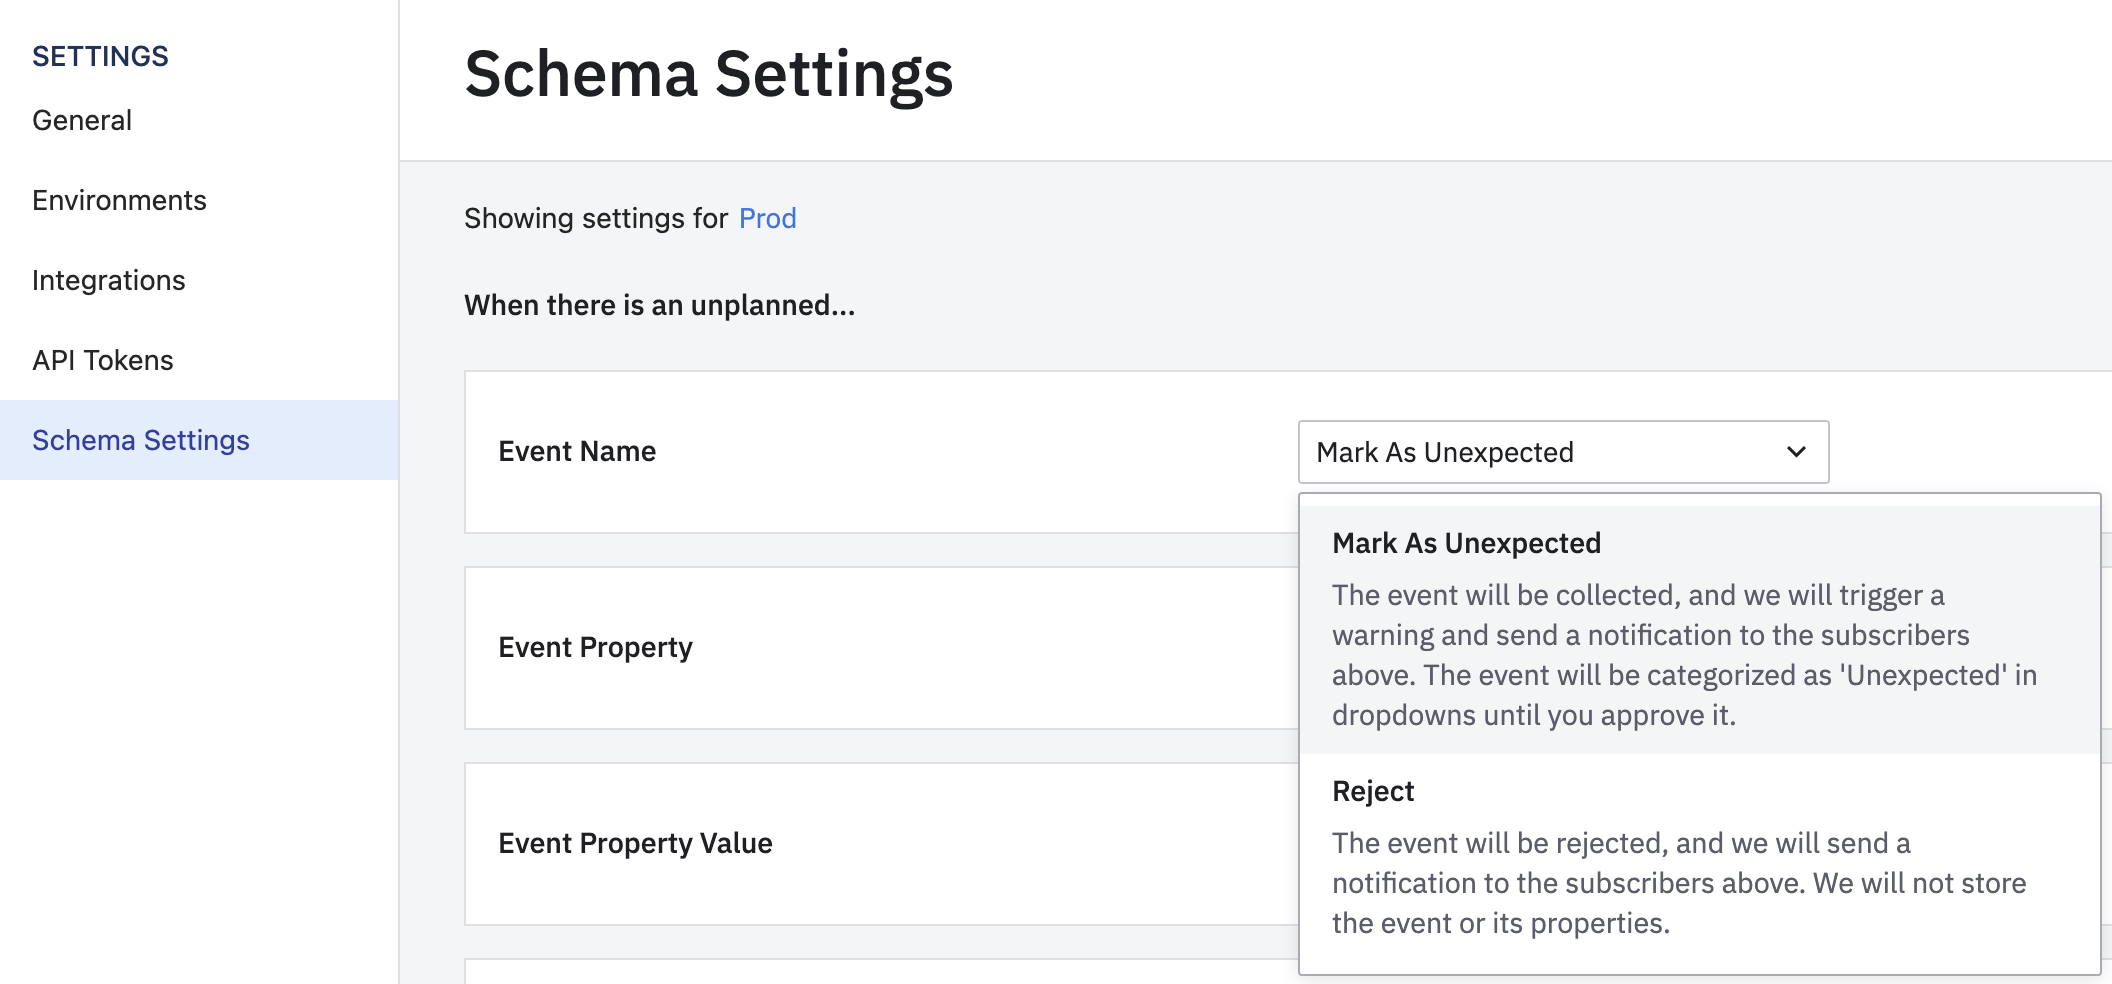Viewport: 2112px width, 984px height.
Task: Click the partially visible card below Event Property Value
Action: [x=880, y=971]
